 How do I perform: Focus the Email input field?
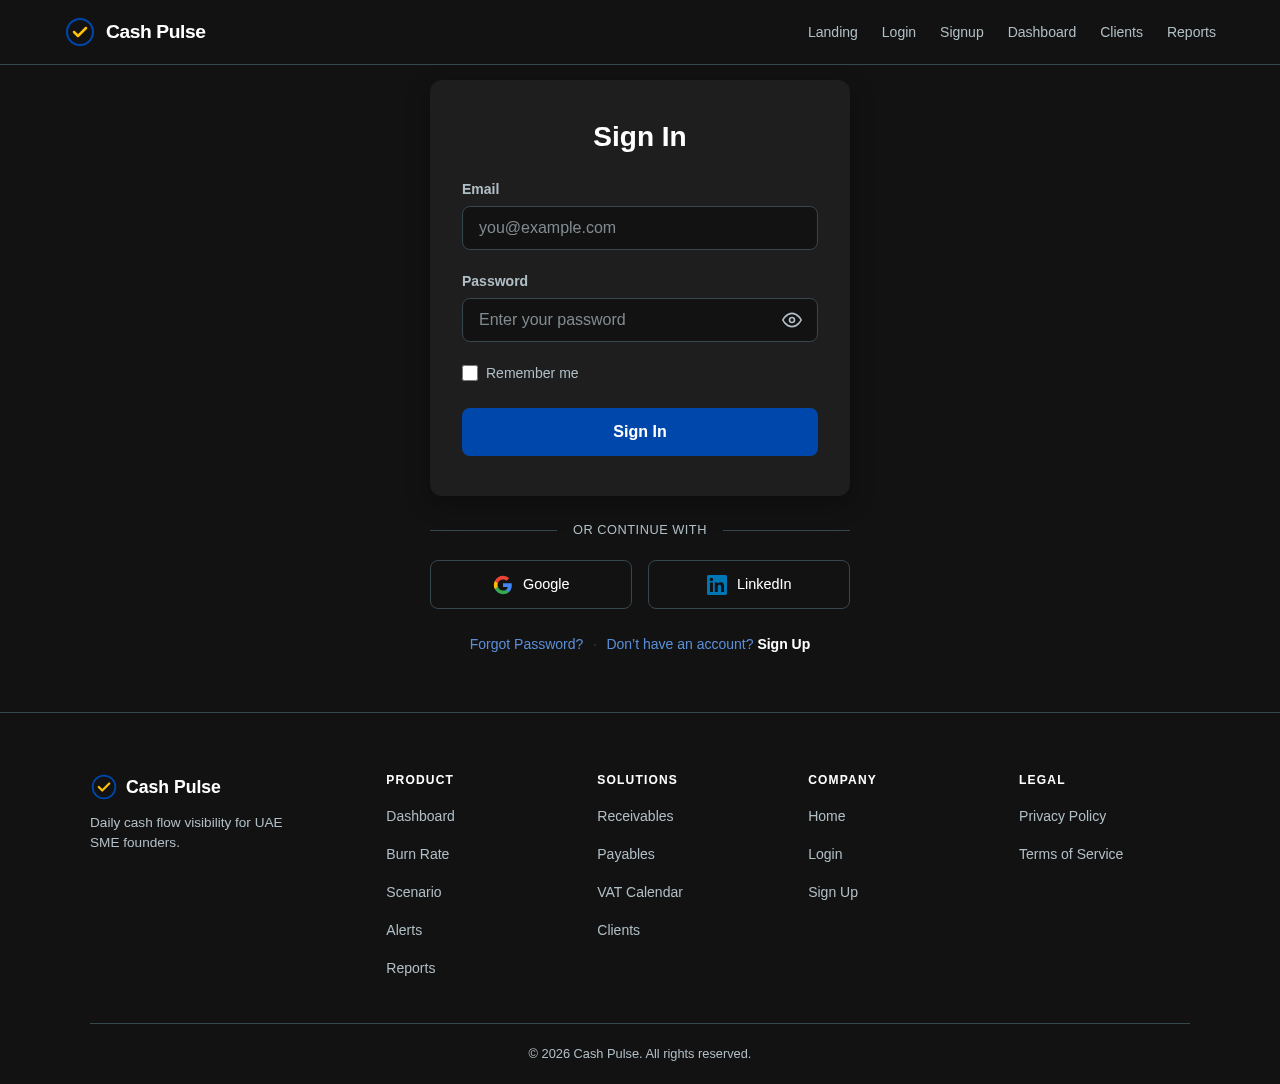(x=640, y=228)
